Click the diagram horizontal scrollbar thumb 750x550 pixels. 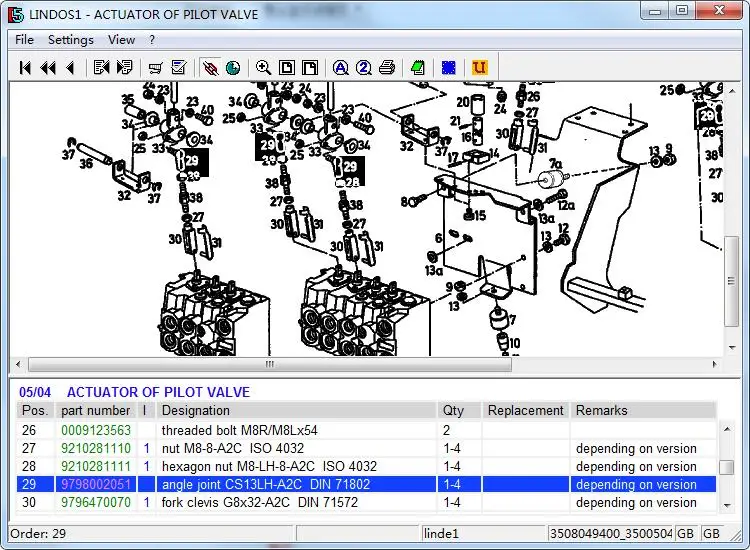pos(270,364)
